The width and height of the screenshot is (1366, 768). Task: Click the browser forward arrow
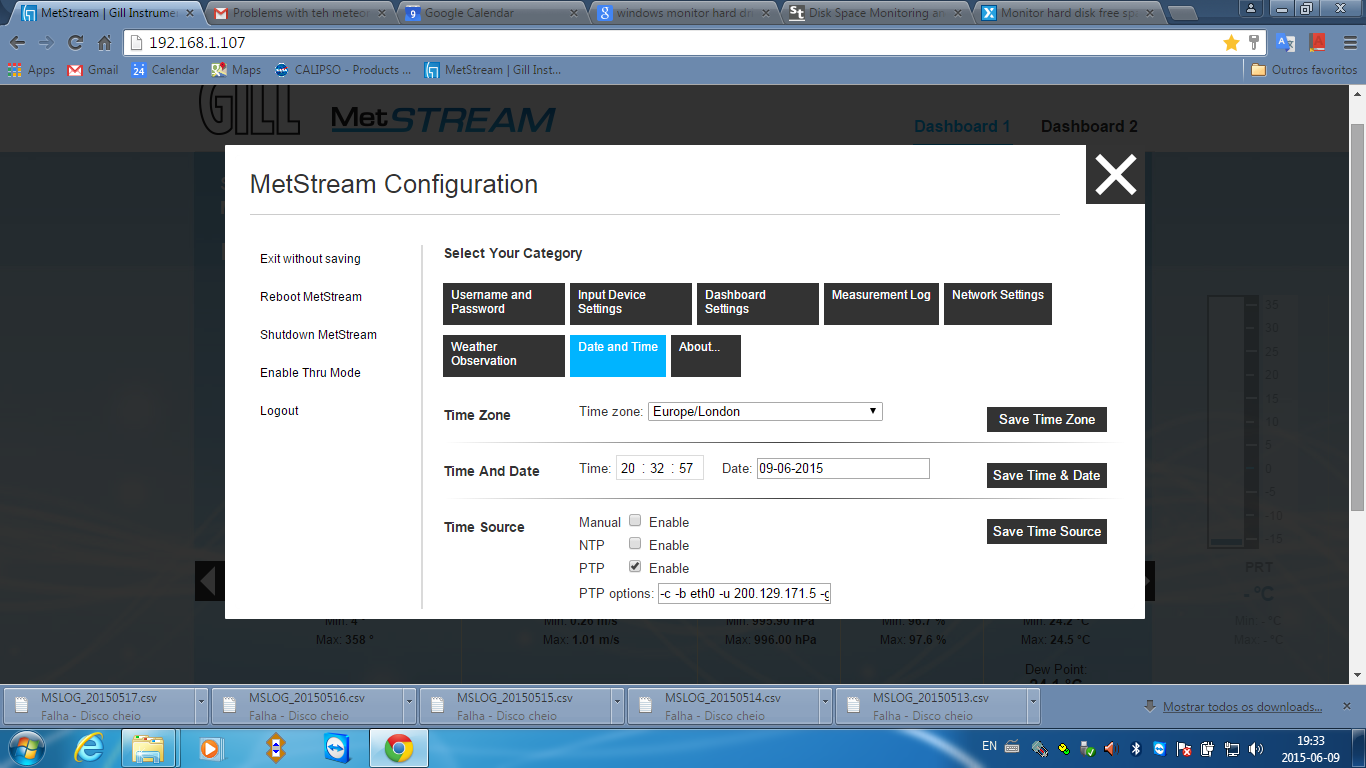(x=46, y=43)
